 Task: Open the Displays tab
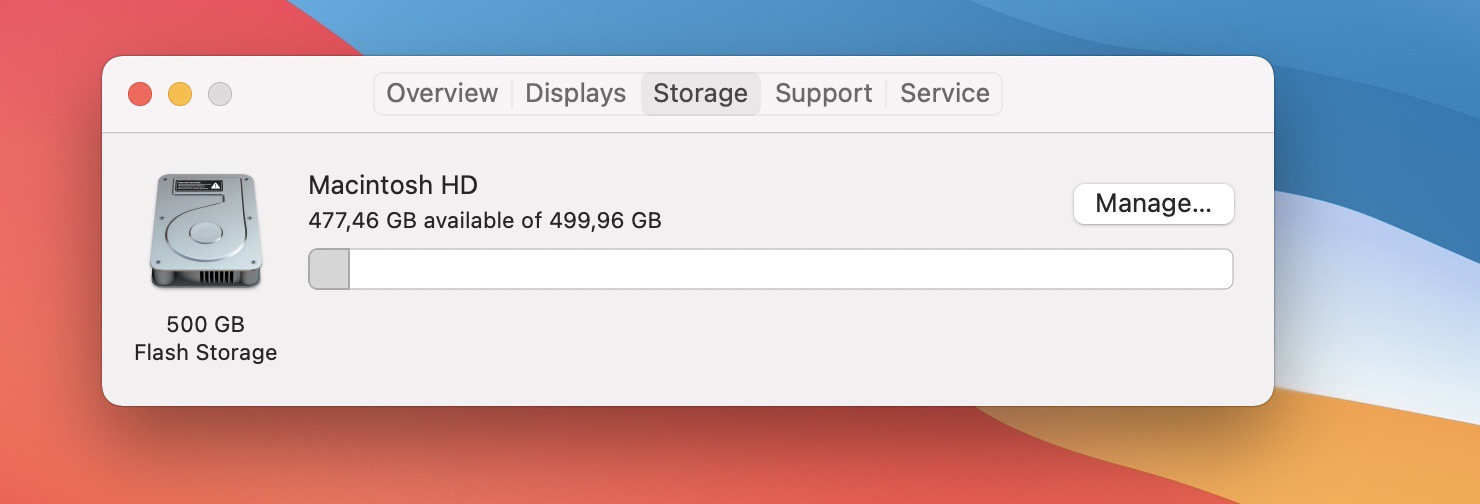pos(576,93)
